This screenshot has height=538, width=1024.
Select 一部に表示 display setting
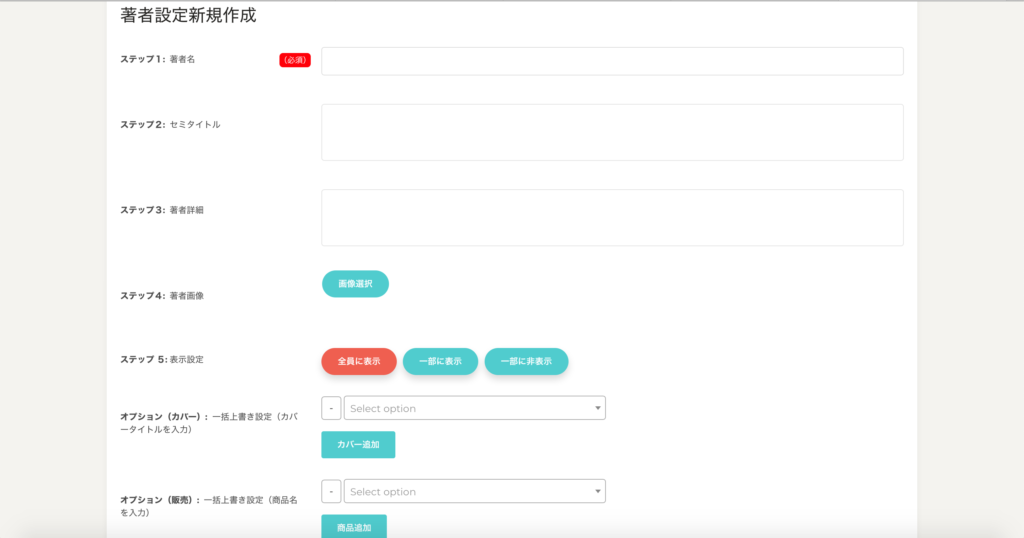[x=440, y=361]
